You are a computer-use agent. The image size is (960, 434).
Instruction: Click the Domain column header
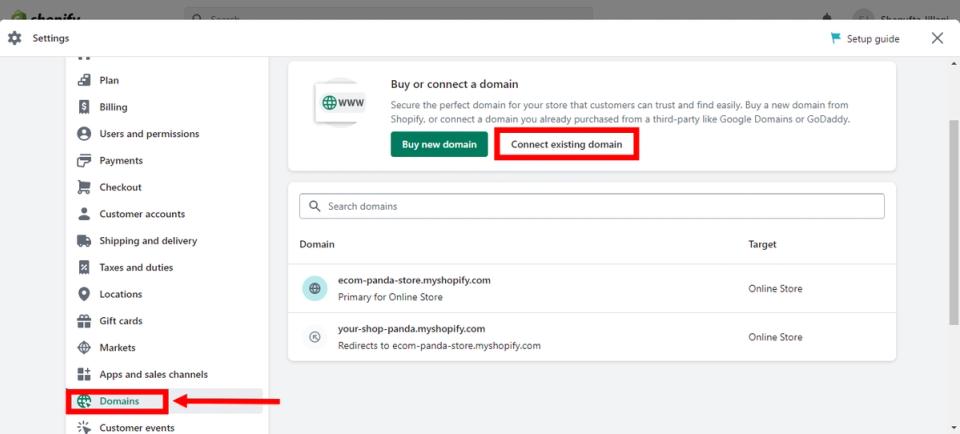(317, 244)
